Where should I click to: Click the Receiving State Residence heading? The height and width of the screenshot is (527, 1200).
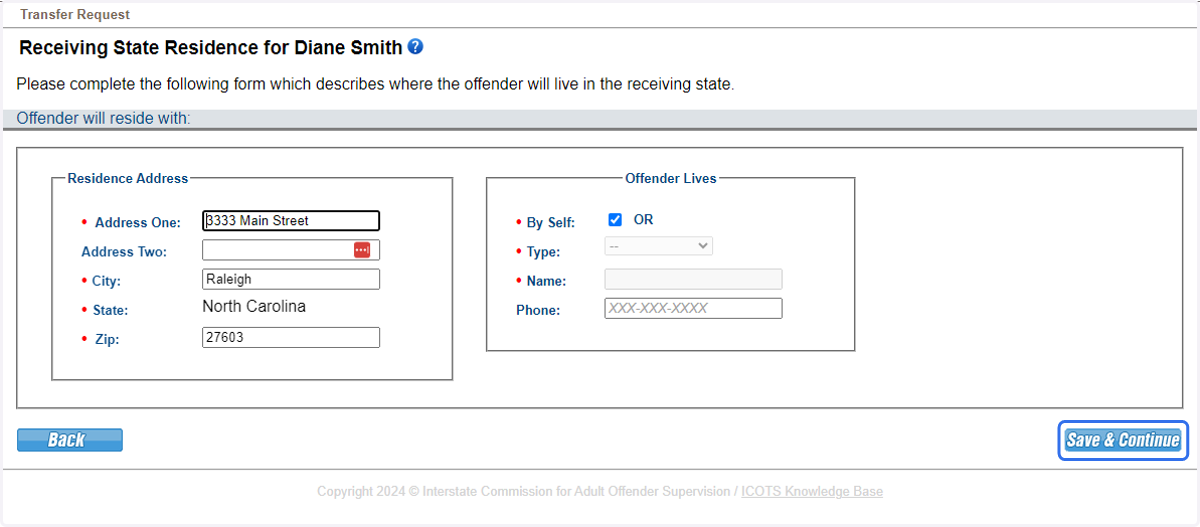pos(211,48)
